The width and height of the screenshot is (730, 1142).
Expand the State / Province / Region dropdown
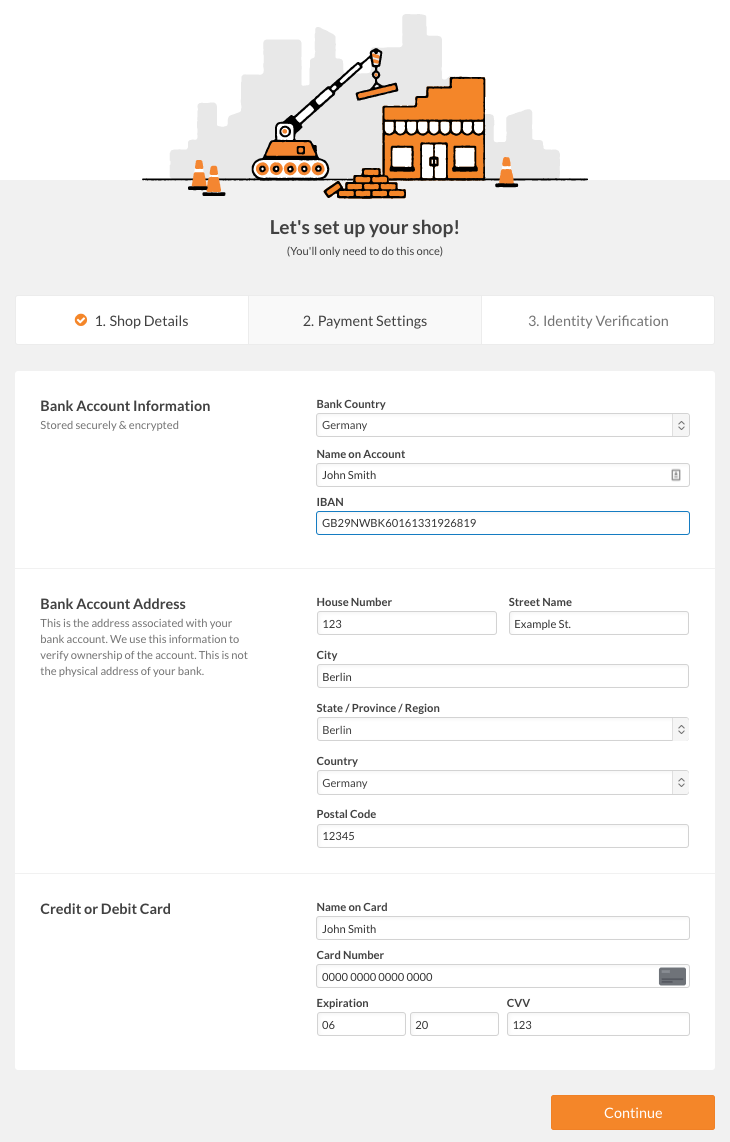coord(502,730)
